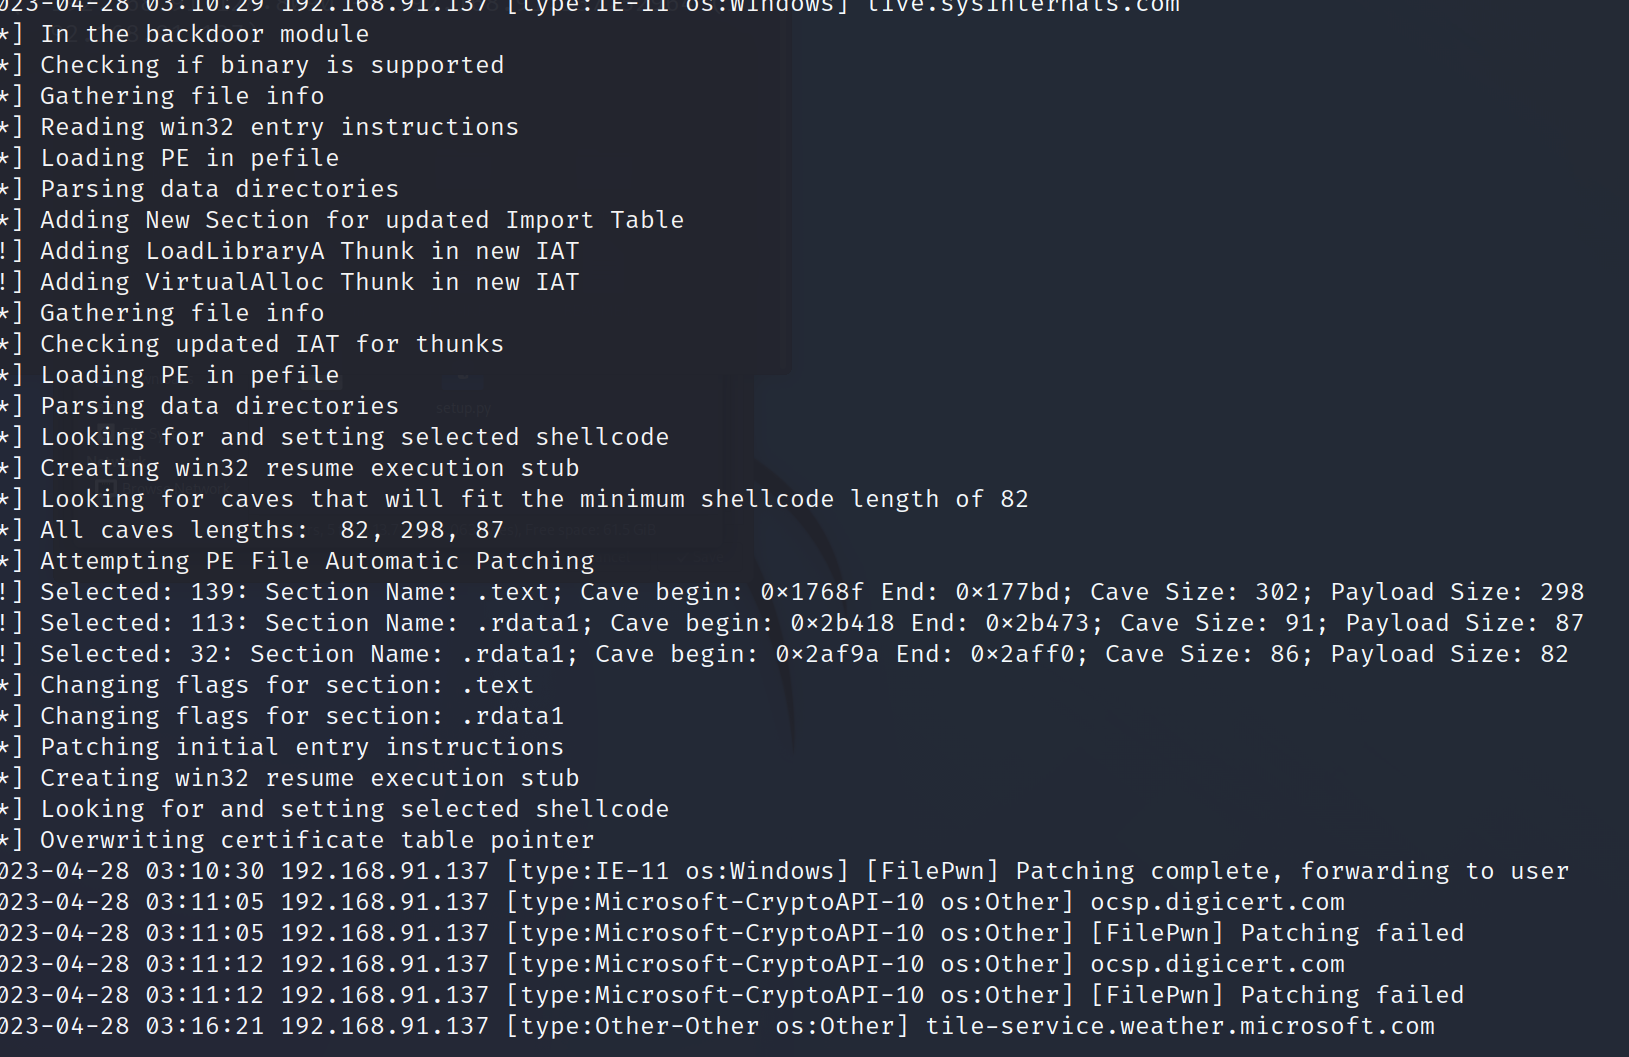Click the 03:11:12 ocsp.digicert.com log entry
The image size is (1629, 1057).
(x=672, y=964)
